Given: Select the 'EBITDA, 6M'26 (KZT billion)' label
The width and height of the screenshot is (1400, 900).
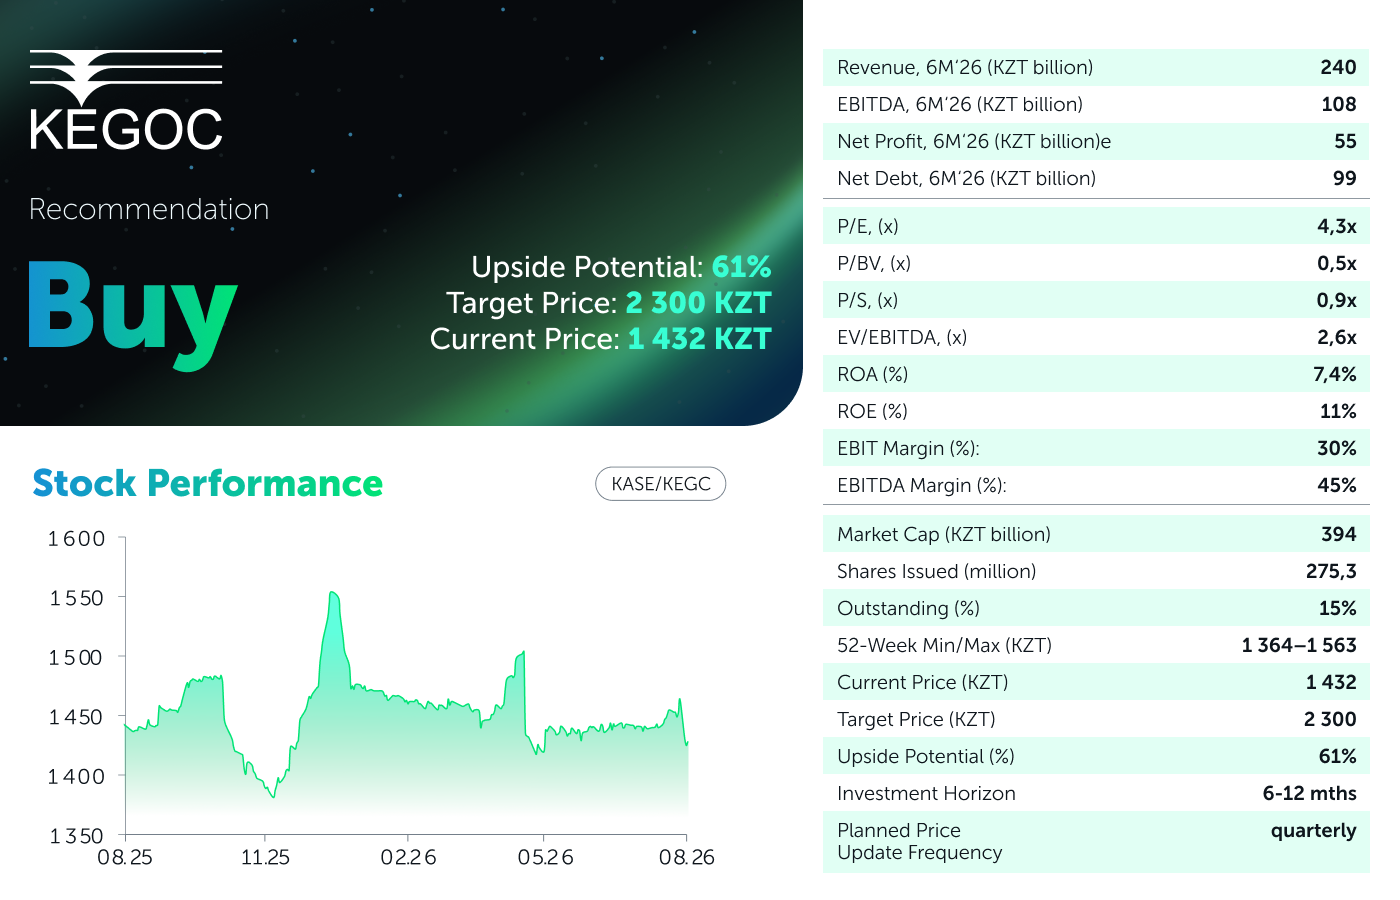Looking at the screenshot, I should pyautogui.click(x=960, y=105).
